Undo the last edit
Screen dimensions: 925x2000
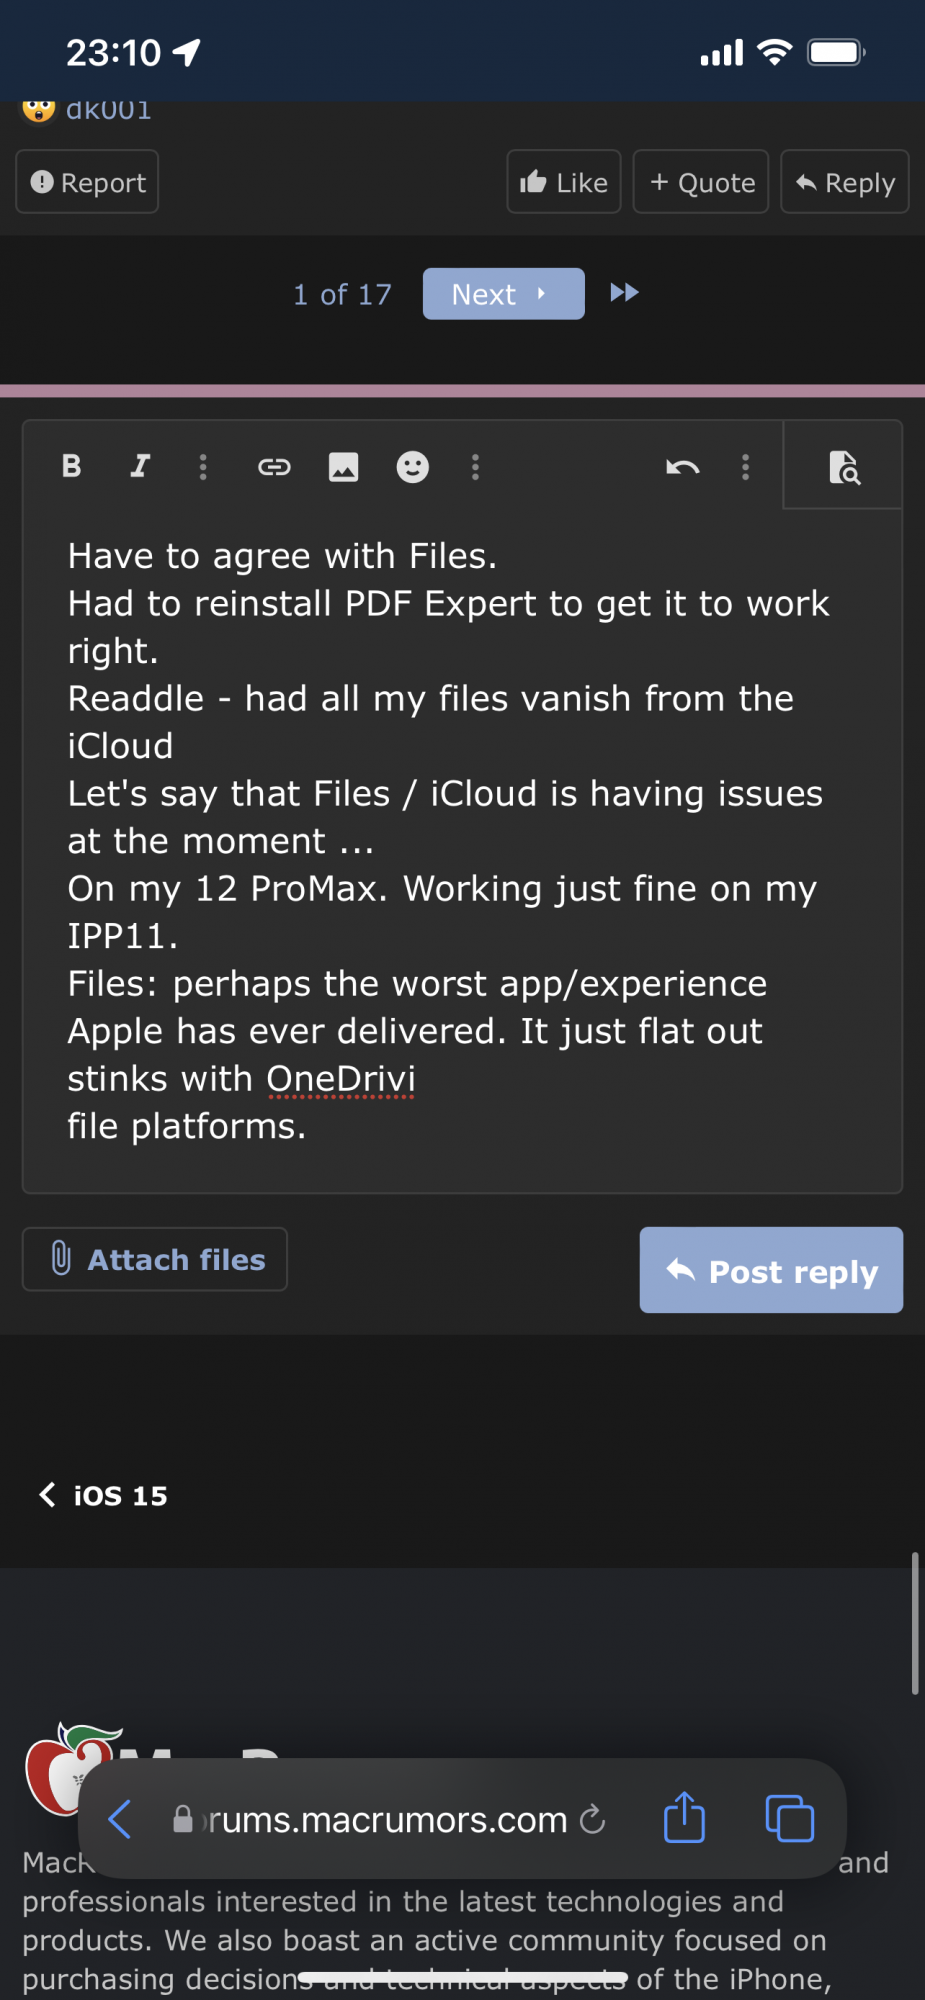pyautogui.click(x=683, y=467)
